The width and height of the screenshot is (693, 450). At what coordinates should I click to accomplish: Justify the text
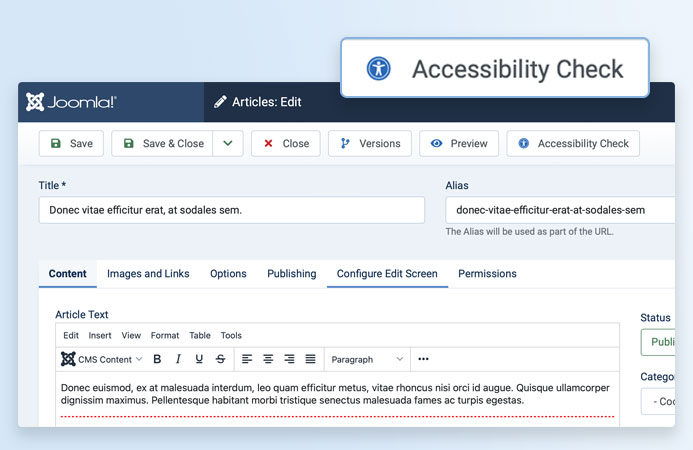pyautogui.click(x=311, y=359)
